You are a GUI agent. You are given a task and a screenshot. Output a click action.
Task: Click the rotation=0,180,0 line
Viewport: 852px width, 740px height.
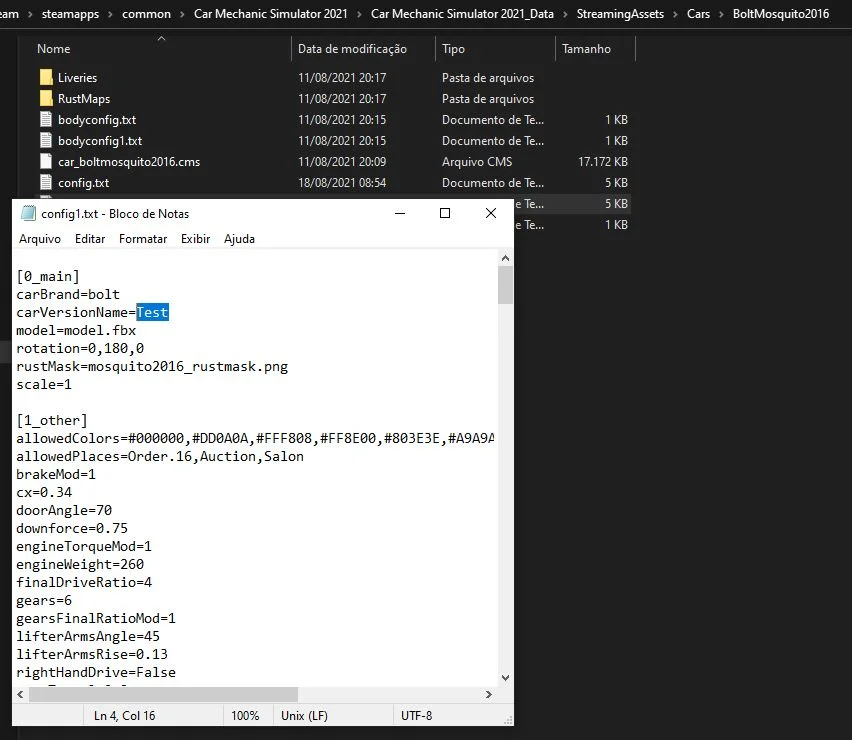pyautogui.click(x=80, y=348)
